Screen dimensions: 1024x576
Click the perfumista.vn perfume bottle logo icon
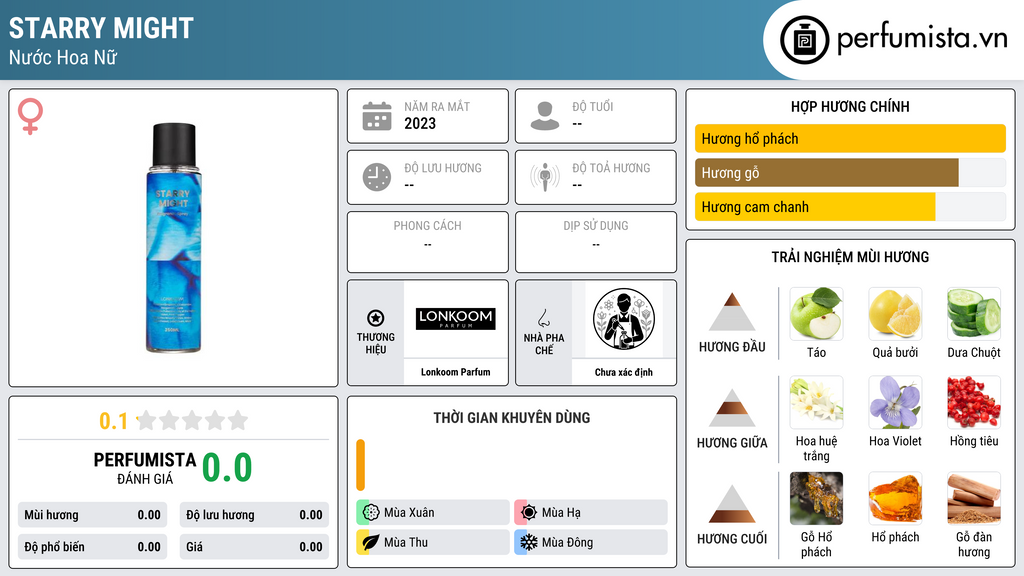point(804,40)
